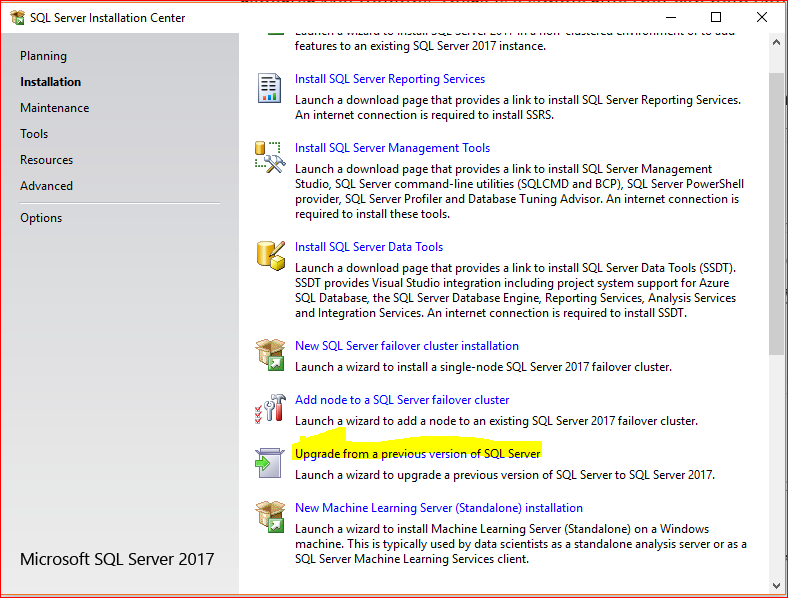
Task: Click Add node to a SQL Server failover cluster
Action: coord(402,400)
